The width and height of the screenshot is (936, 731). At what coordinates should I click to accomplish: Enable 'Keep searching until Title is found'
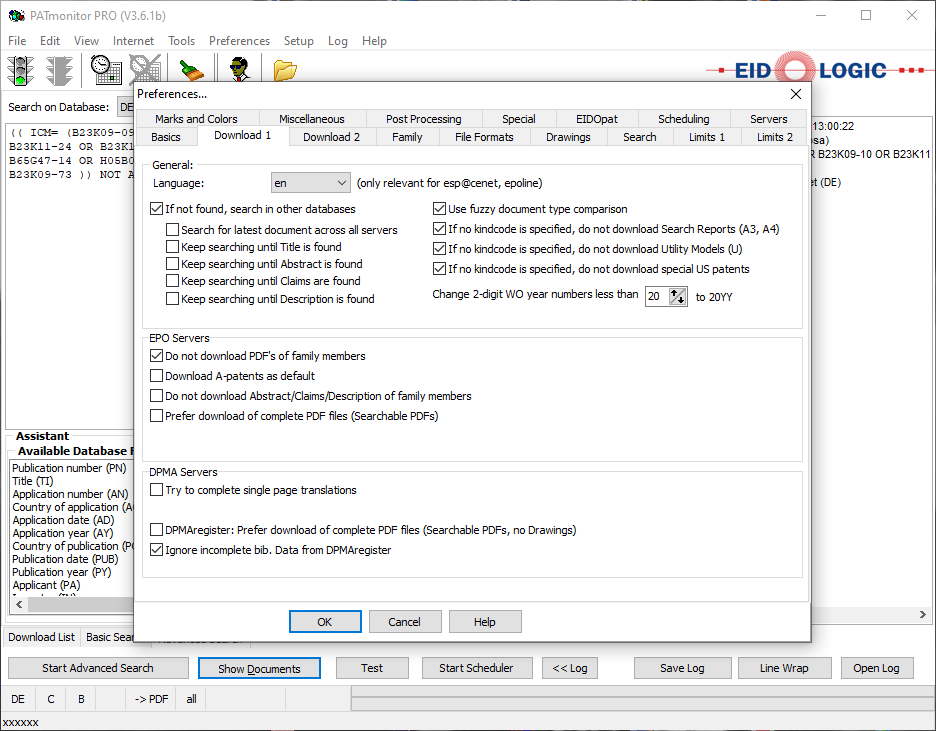coord(173,247)
